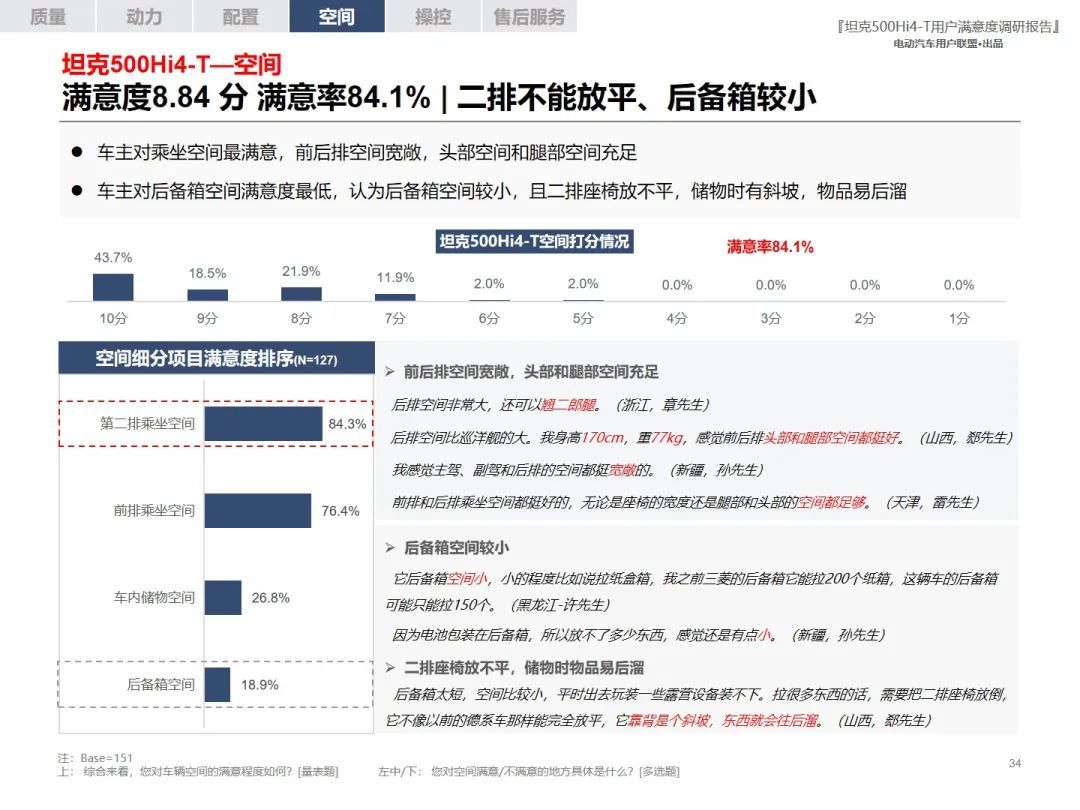Click the bar above the 9分 label
This screenshot has width=1080, height=810.
[x=207, y=295]
